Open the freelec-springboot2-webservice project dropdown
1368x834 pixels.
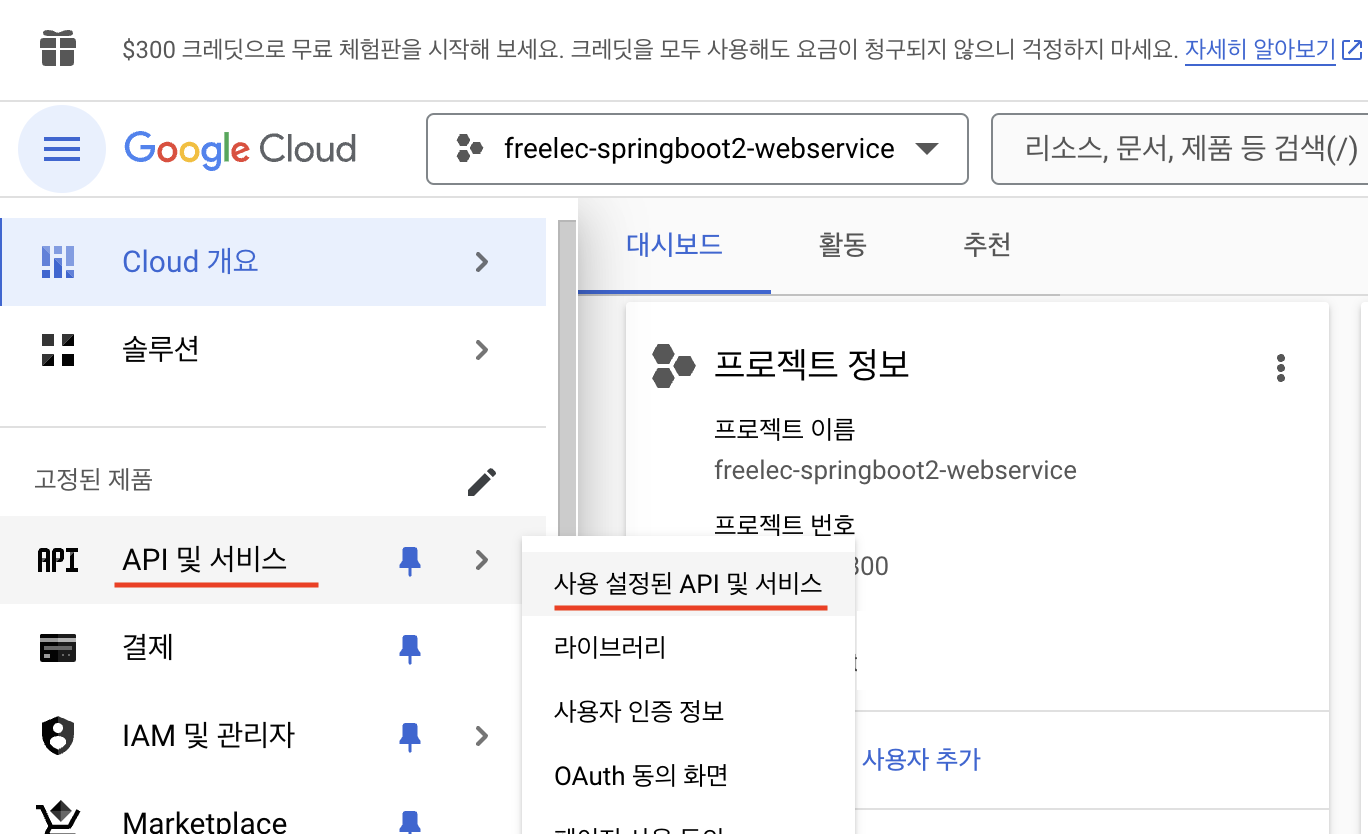coord(697,149)
